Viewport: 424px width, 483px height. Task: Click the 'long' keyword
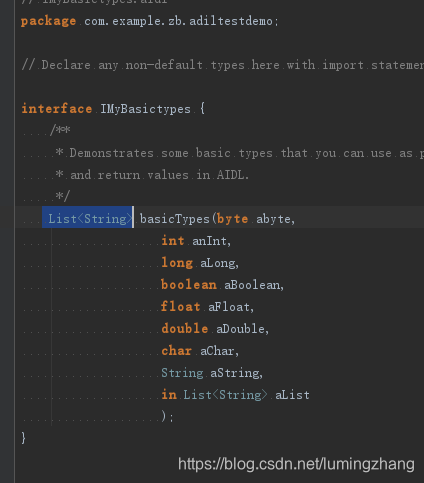(177, 263)
